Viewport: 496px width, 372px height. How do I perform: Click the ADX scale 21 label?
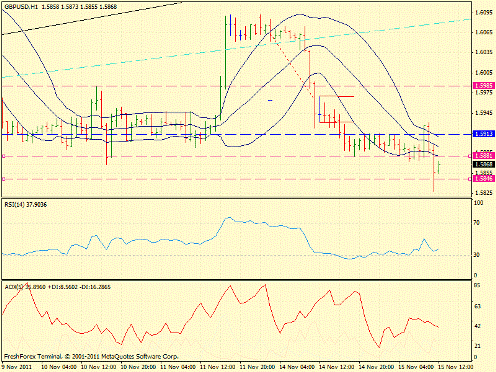tap(478, 346)
